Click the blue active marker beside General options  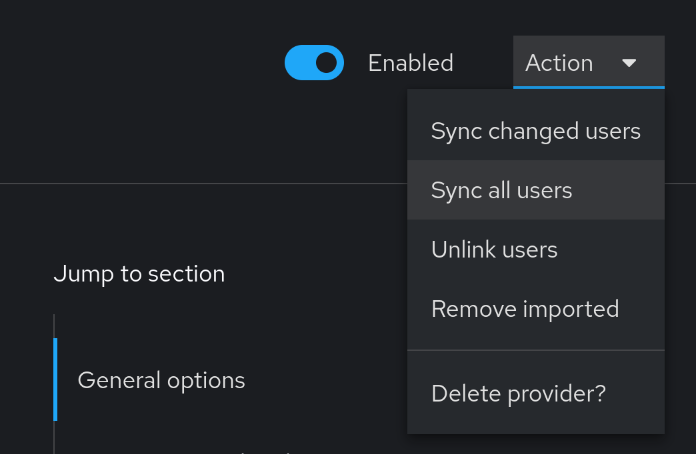(55, 380)
